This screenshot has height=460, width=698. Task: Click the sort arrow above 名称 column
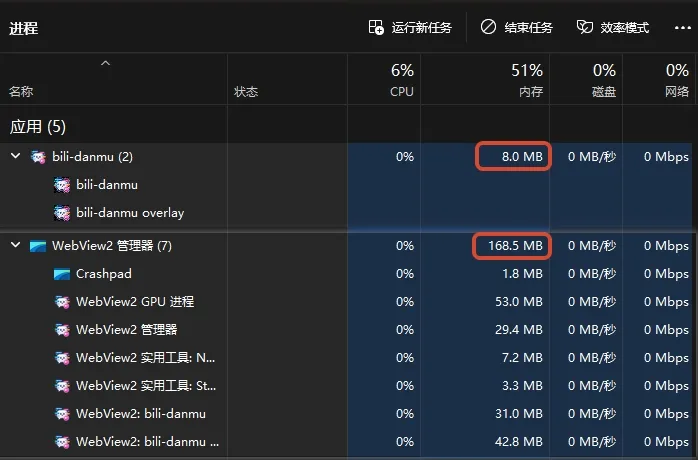tap(105, 63)
